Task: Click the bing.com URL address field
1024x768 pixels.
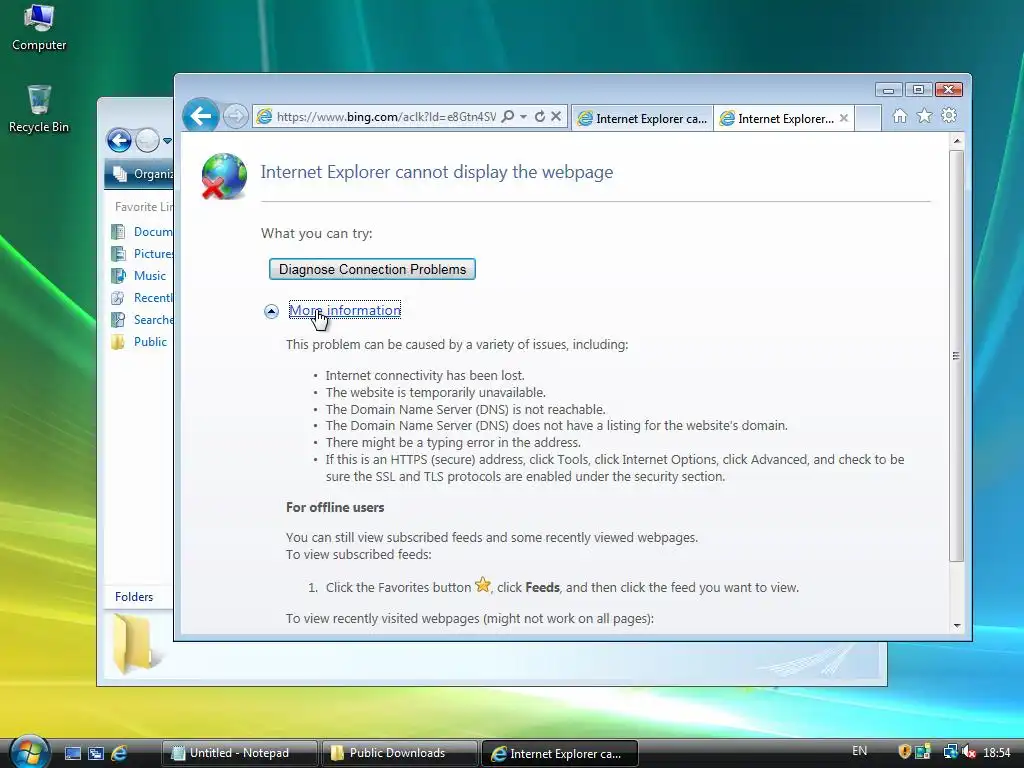Action: (386, 117)
